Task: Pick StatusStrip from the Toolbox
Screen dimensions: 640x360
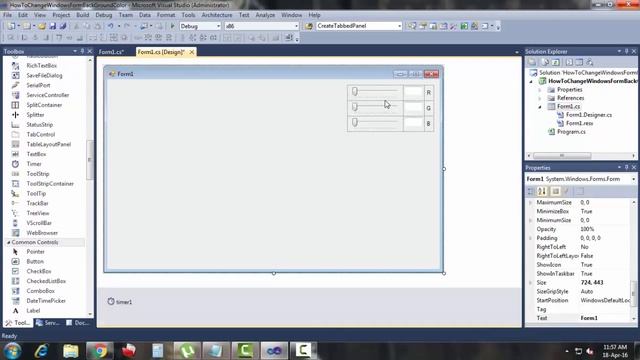Action: tap(40, 124)
